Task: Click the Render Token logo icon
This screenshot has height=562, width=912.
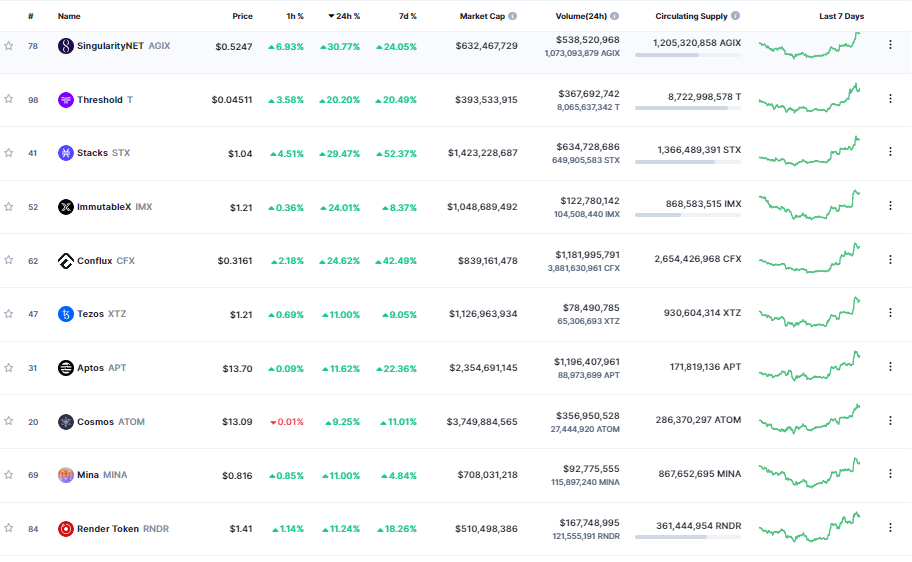Action: (x=66, y=529)
